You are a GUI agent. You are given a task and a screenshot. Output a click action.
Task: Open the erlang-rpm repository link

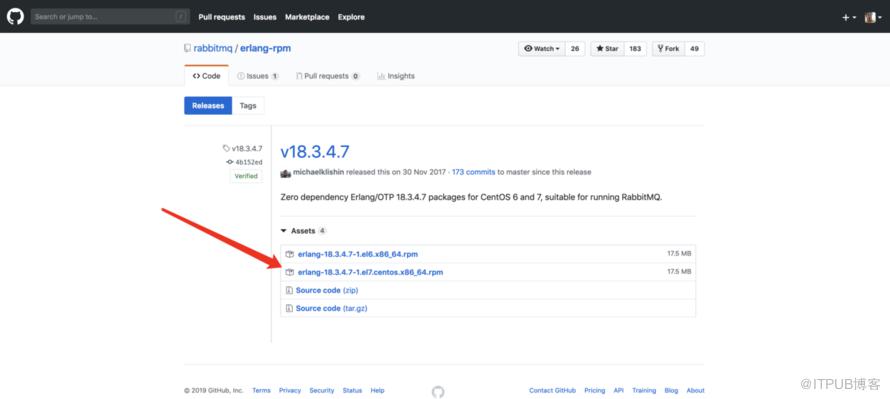[265, 48]
